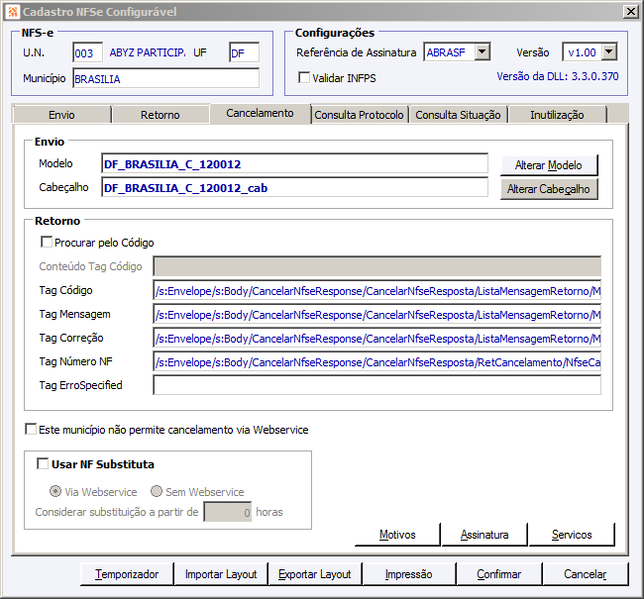
Task: Open the Servicos button
Action: tap(572, 534)
